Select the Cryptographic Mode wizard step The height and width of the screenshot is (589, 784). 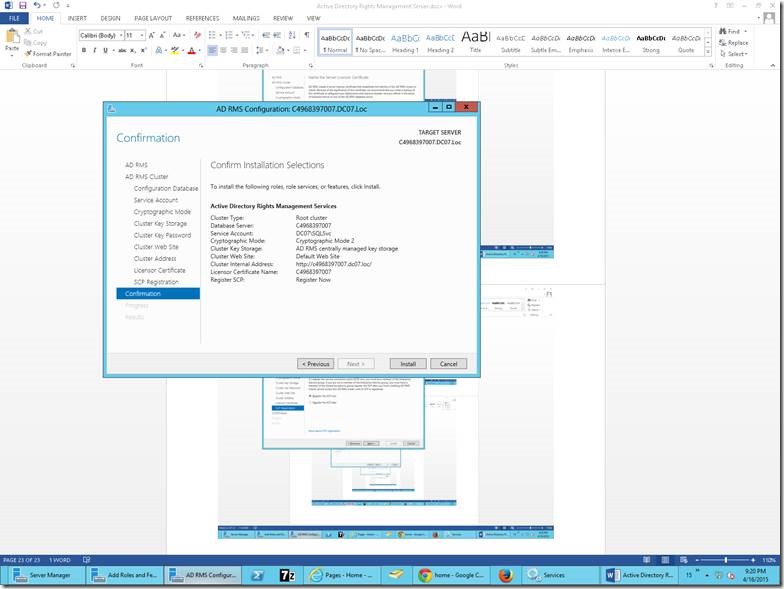(x=162, y=212)
